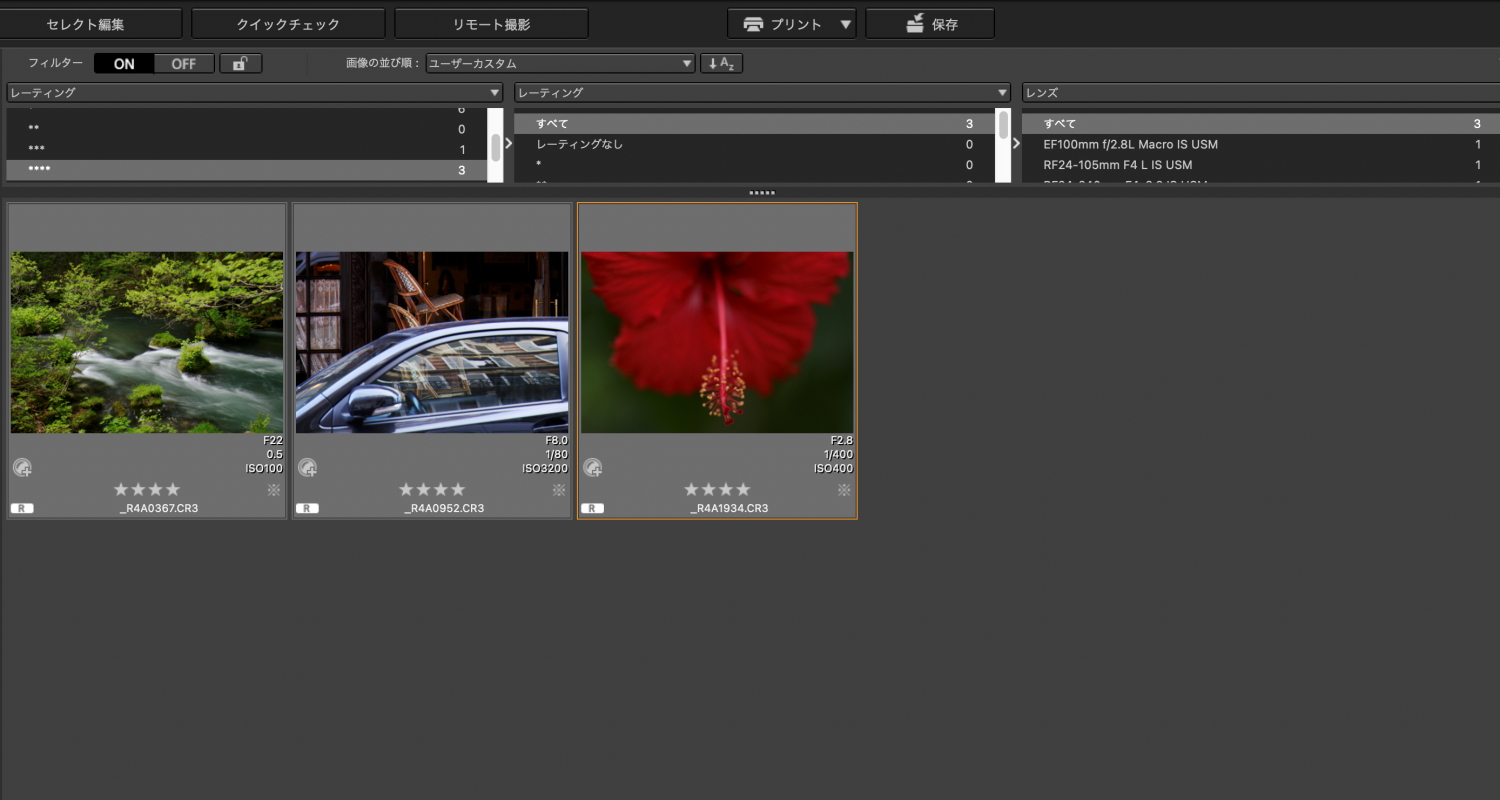Click the star rating on _R4A0952.CR3
This screenshot has height=800, width=1500.
click(x=432, y=490)
